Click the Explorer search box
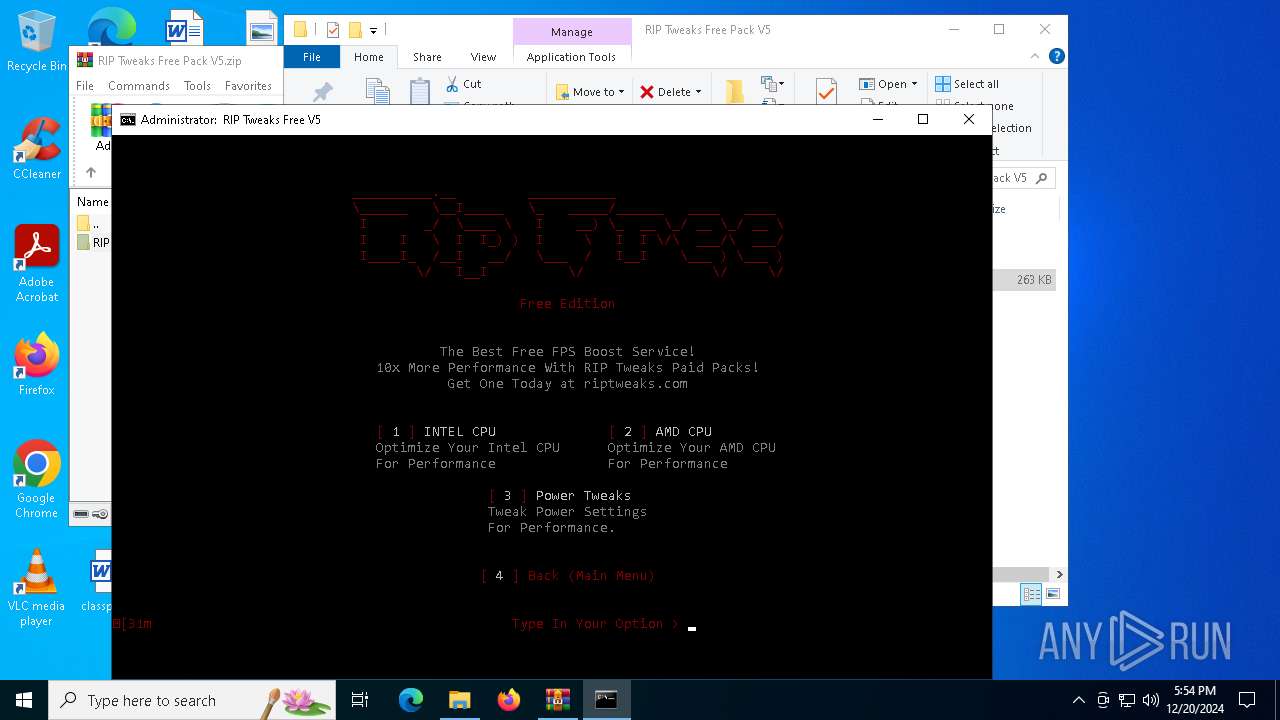This screenshot has width=1280, height=720. (1023, 178)
